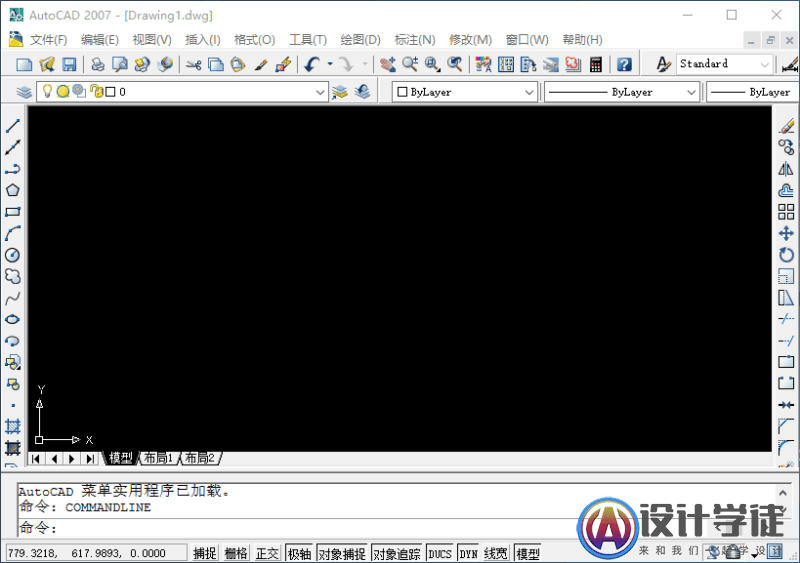The image size is (800, 563).
Task: Jump to first layout tab arrow
Action: [35, 458]
